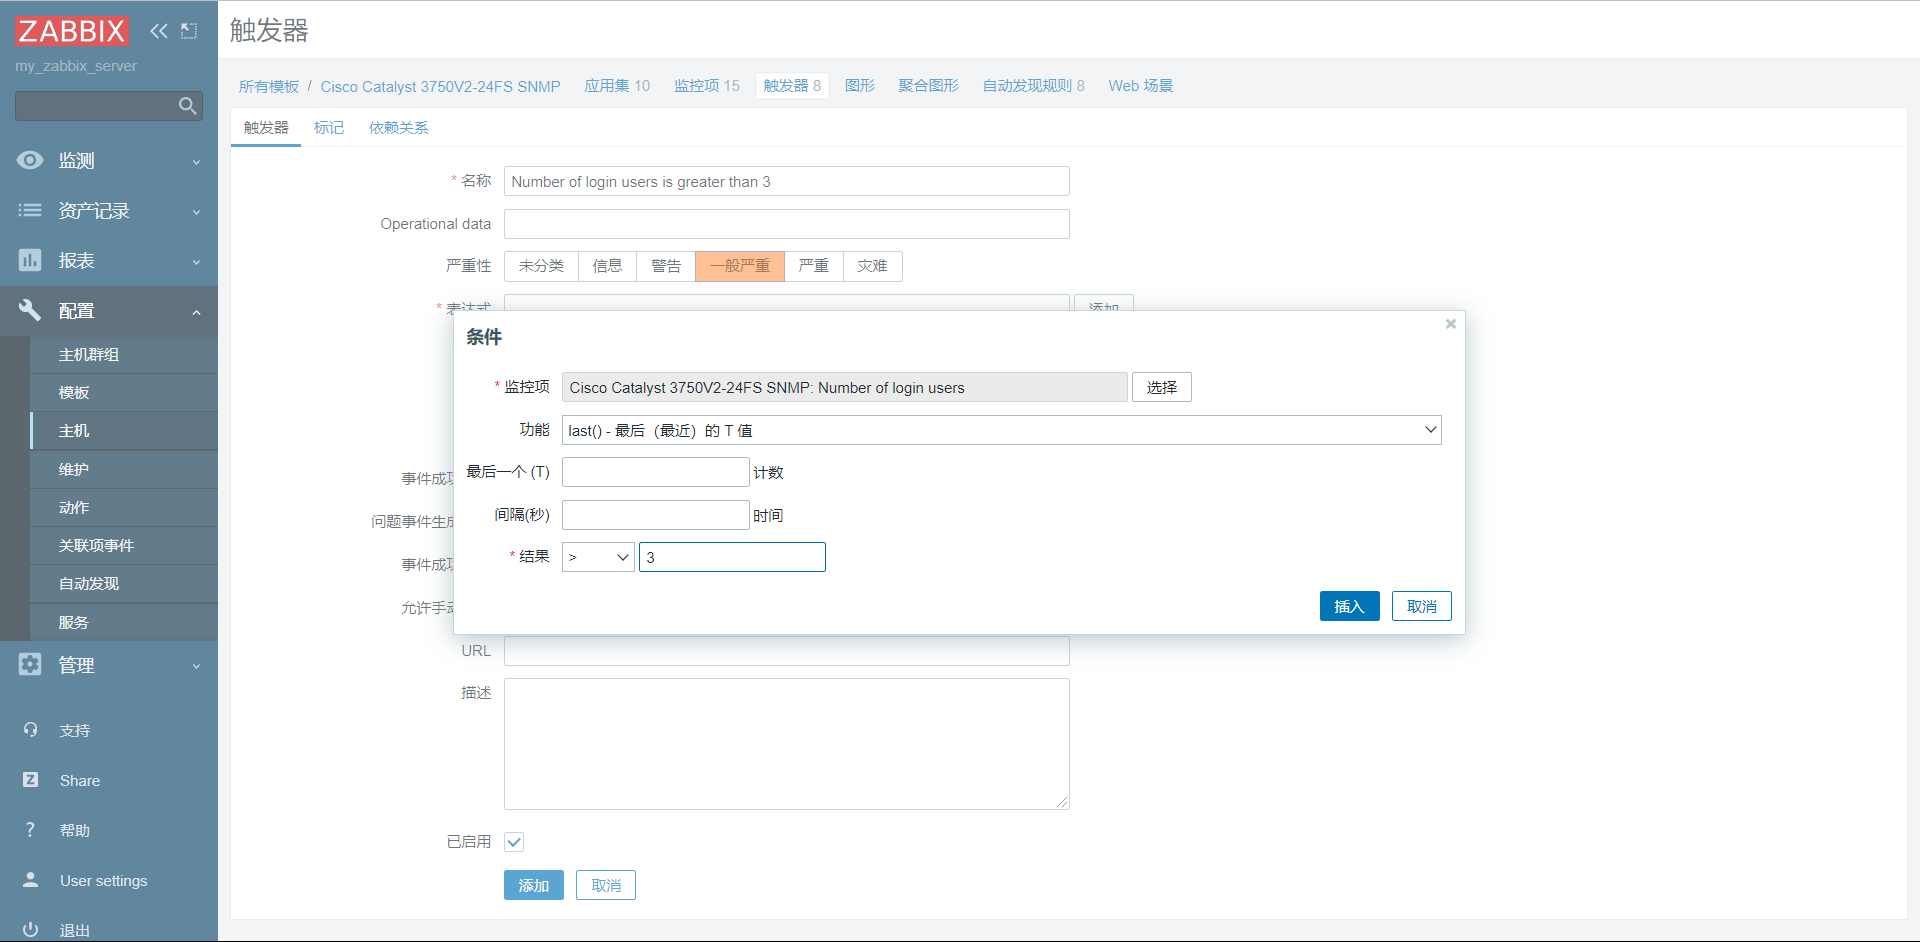
Task: Open the 聚合图形 link
Action: pyautogui.click(x=928, y=86)
